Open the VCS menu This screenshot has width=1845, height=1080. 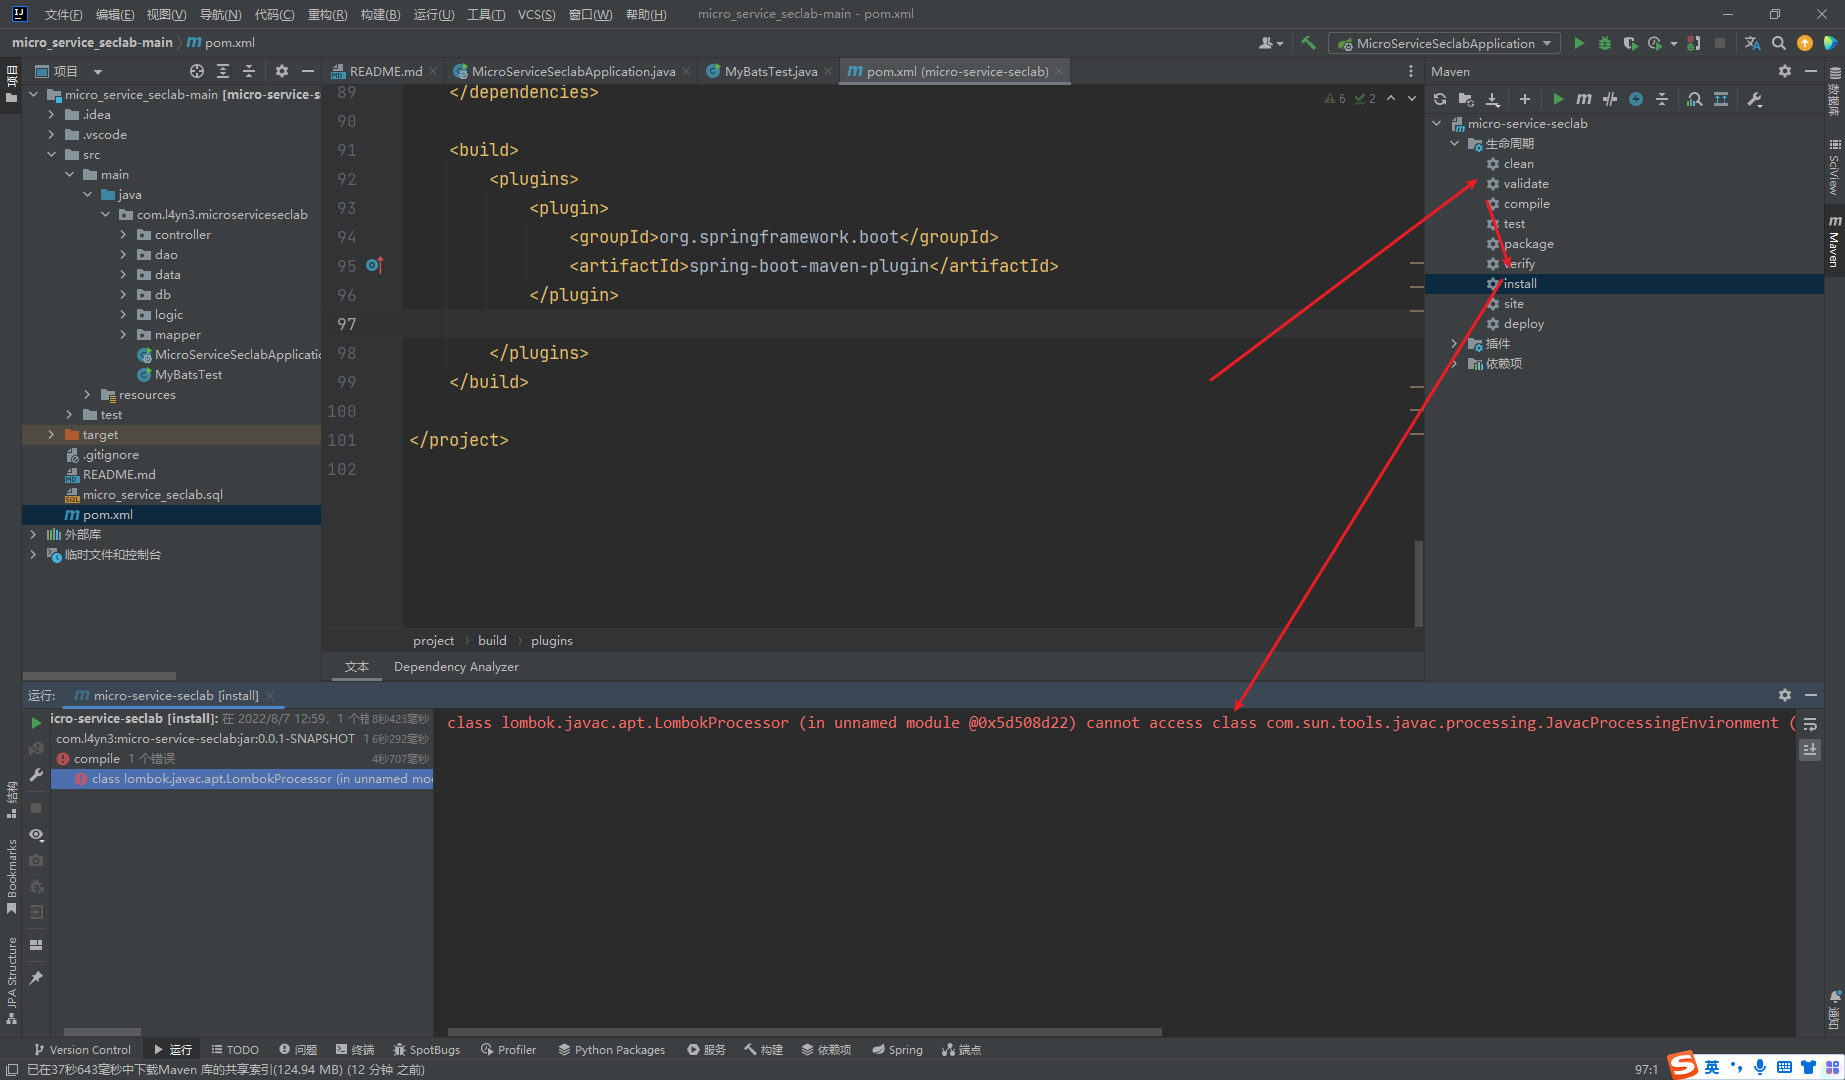(x=536, y=14)
